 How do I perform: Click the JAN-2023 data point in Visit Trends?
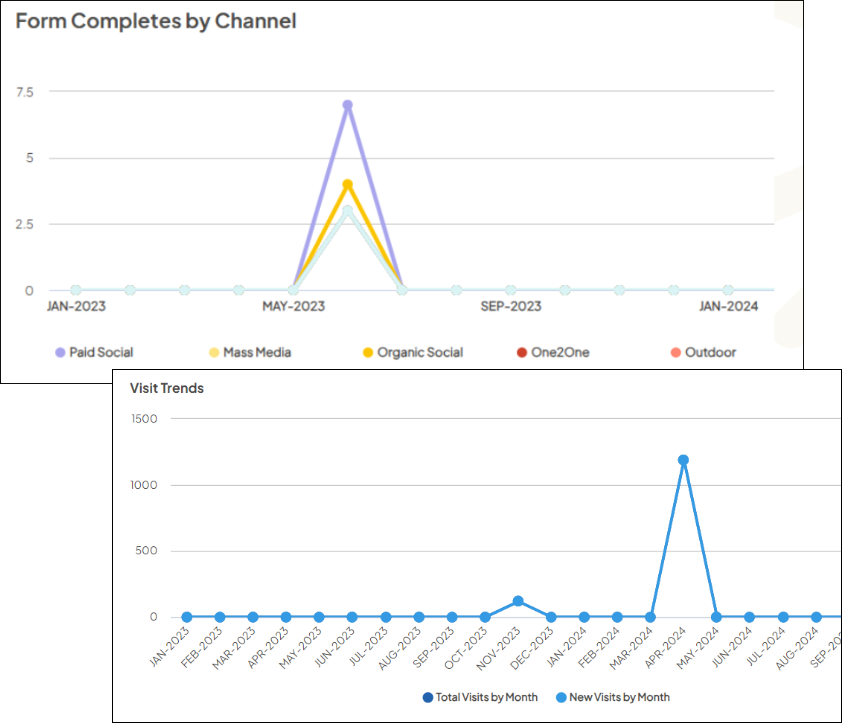(x=187, y=617)
